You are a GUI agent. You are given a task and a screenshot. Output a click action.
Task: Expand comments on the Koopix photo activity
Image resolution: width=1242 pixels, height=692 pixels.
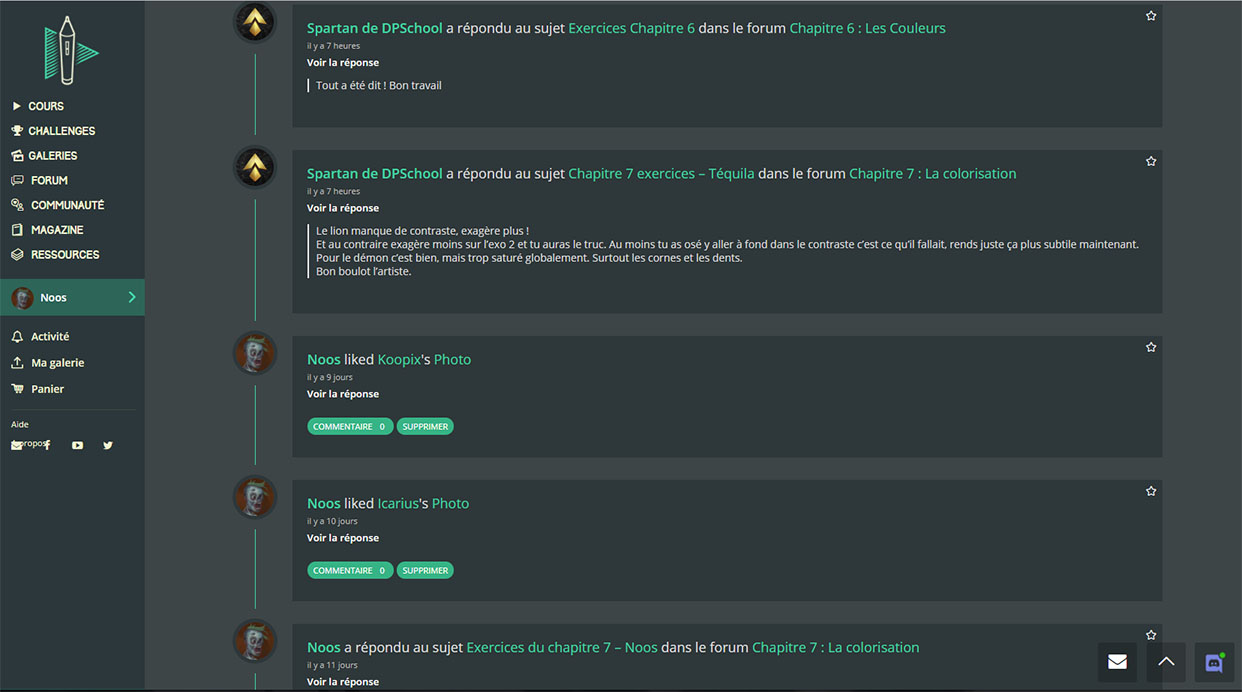click(x=349, y=427)
